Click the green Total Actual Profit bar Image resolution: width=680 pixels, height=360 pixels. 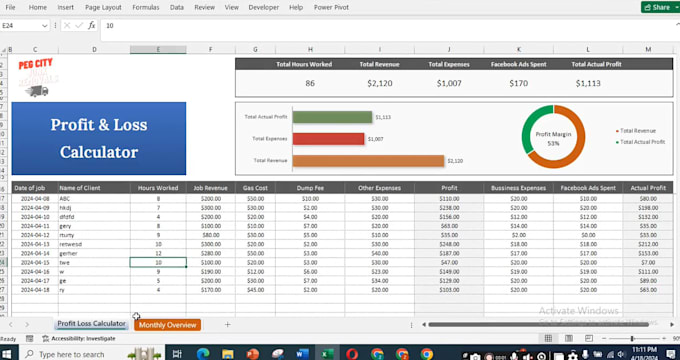[x=332, y=117]
